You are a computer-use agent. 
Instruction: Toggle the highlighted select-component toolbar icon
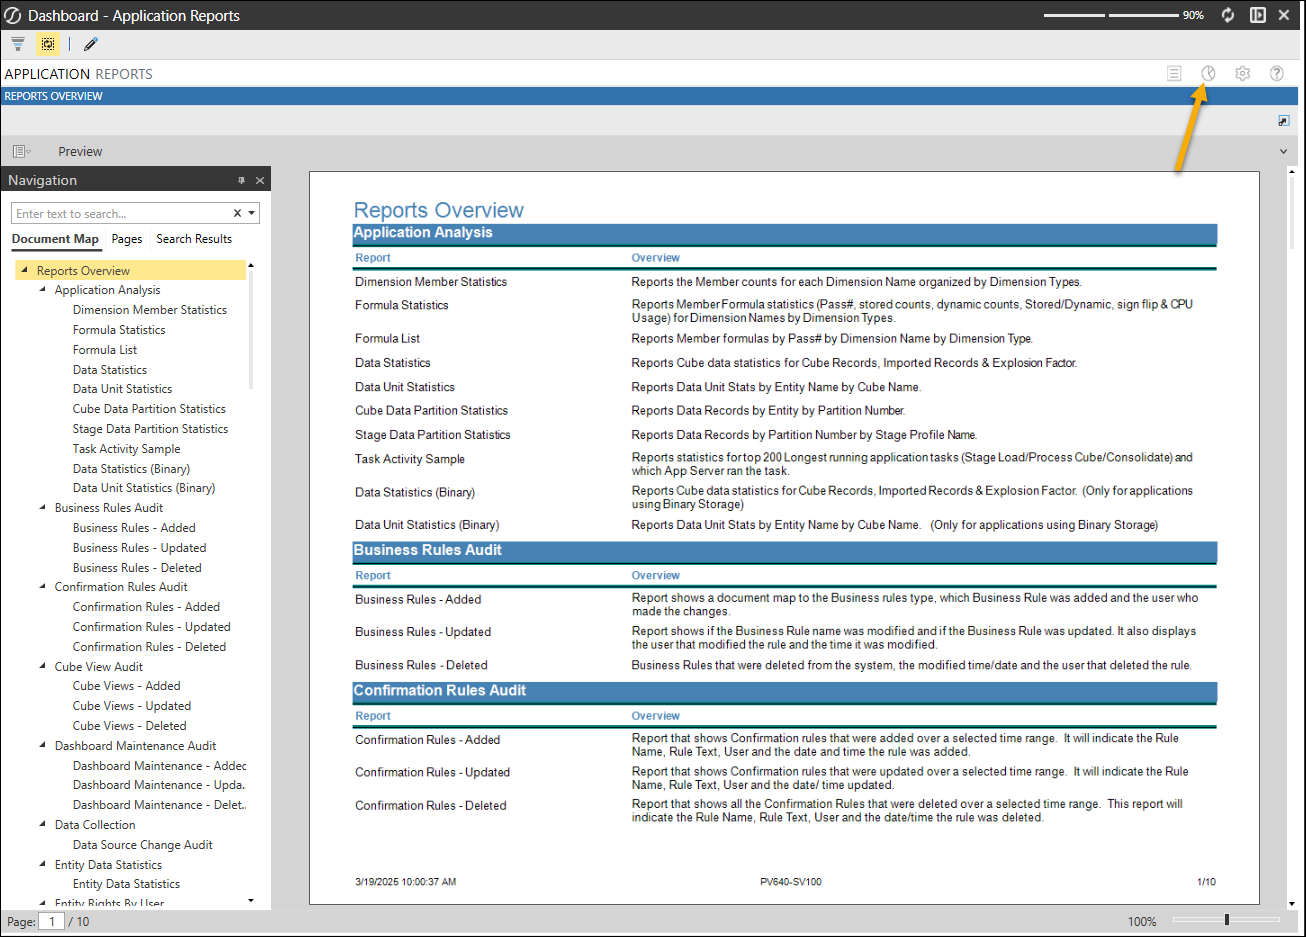(47, 44)
